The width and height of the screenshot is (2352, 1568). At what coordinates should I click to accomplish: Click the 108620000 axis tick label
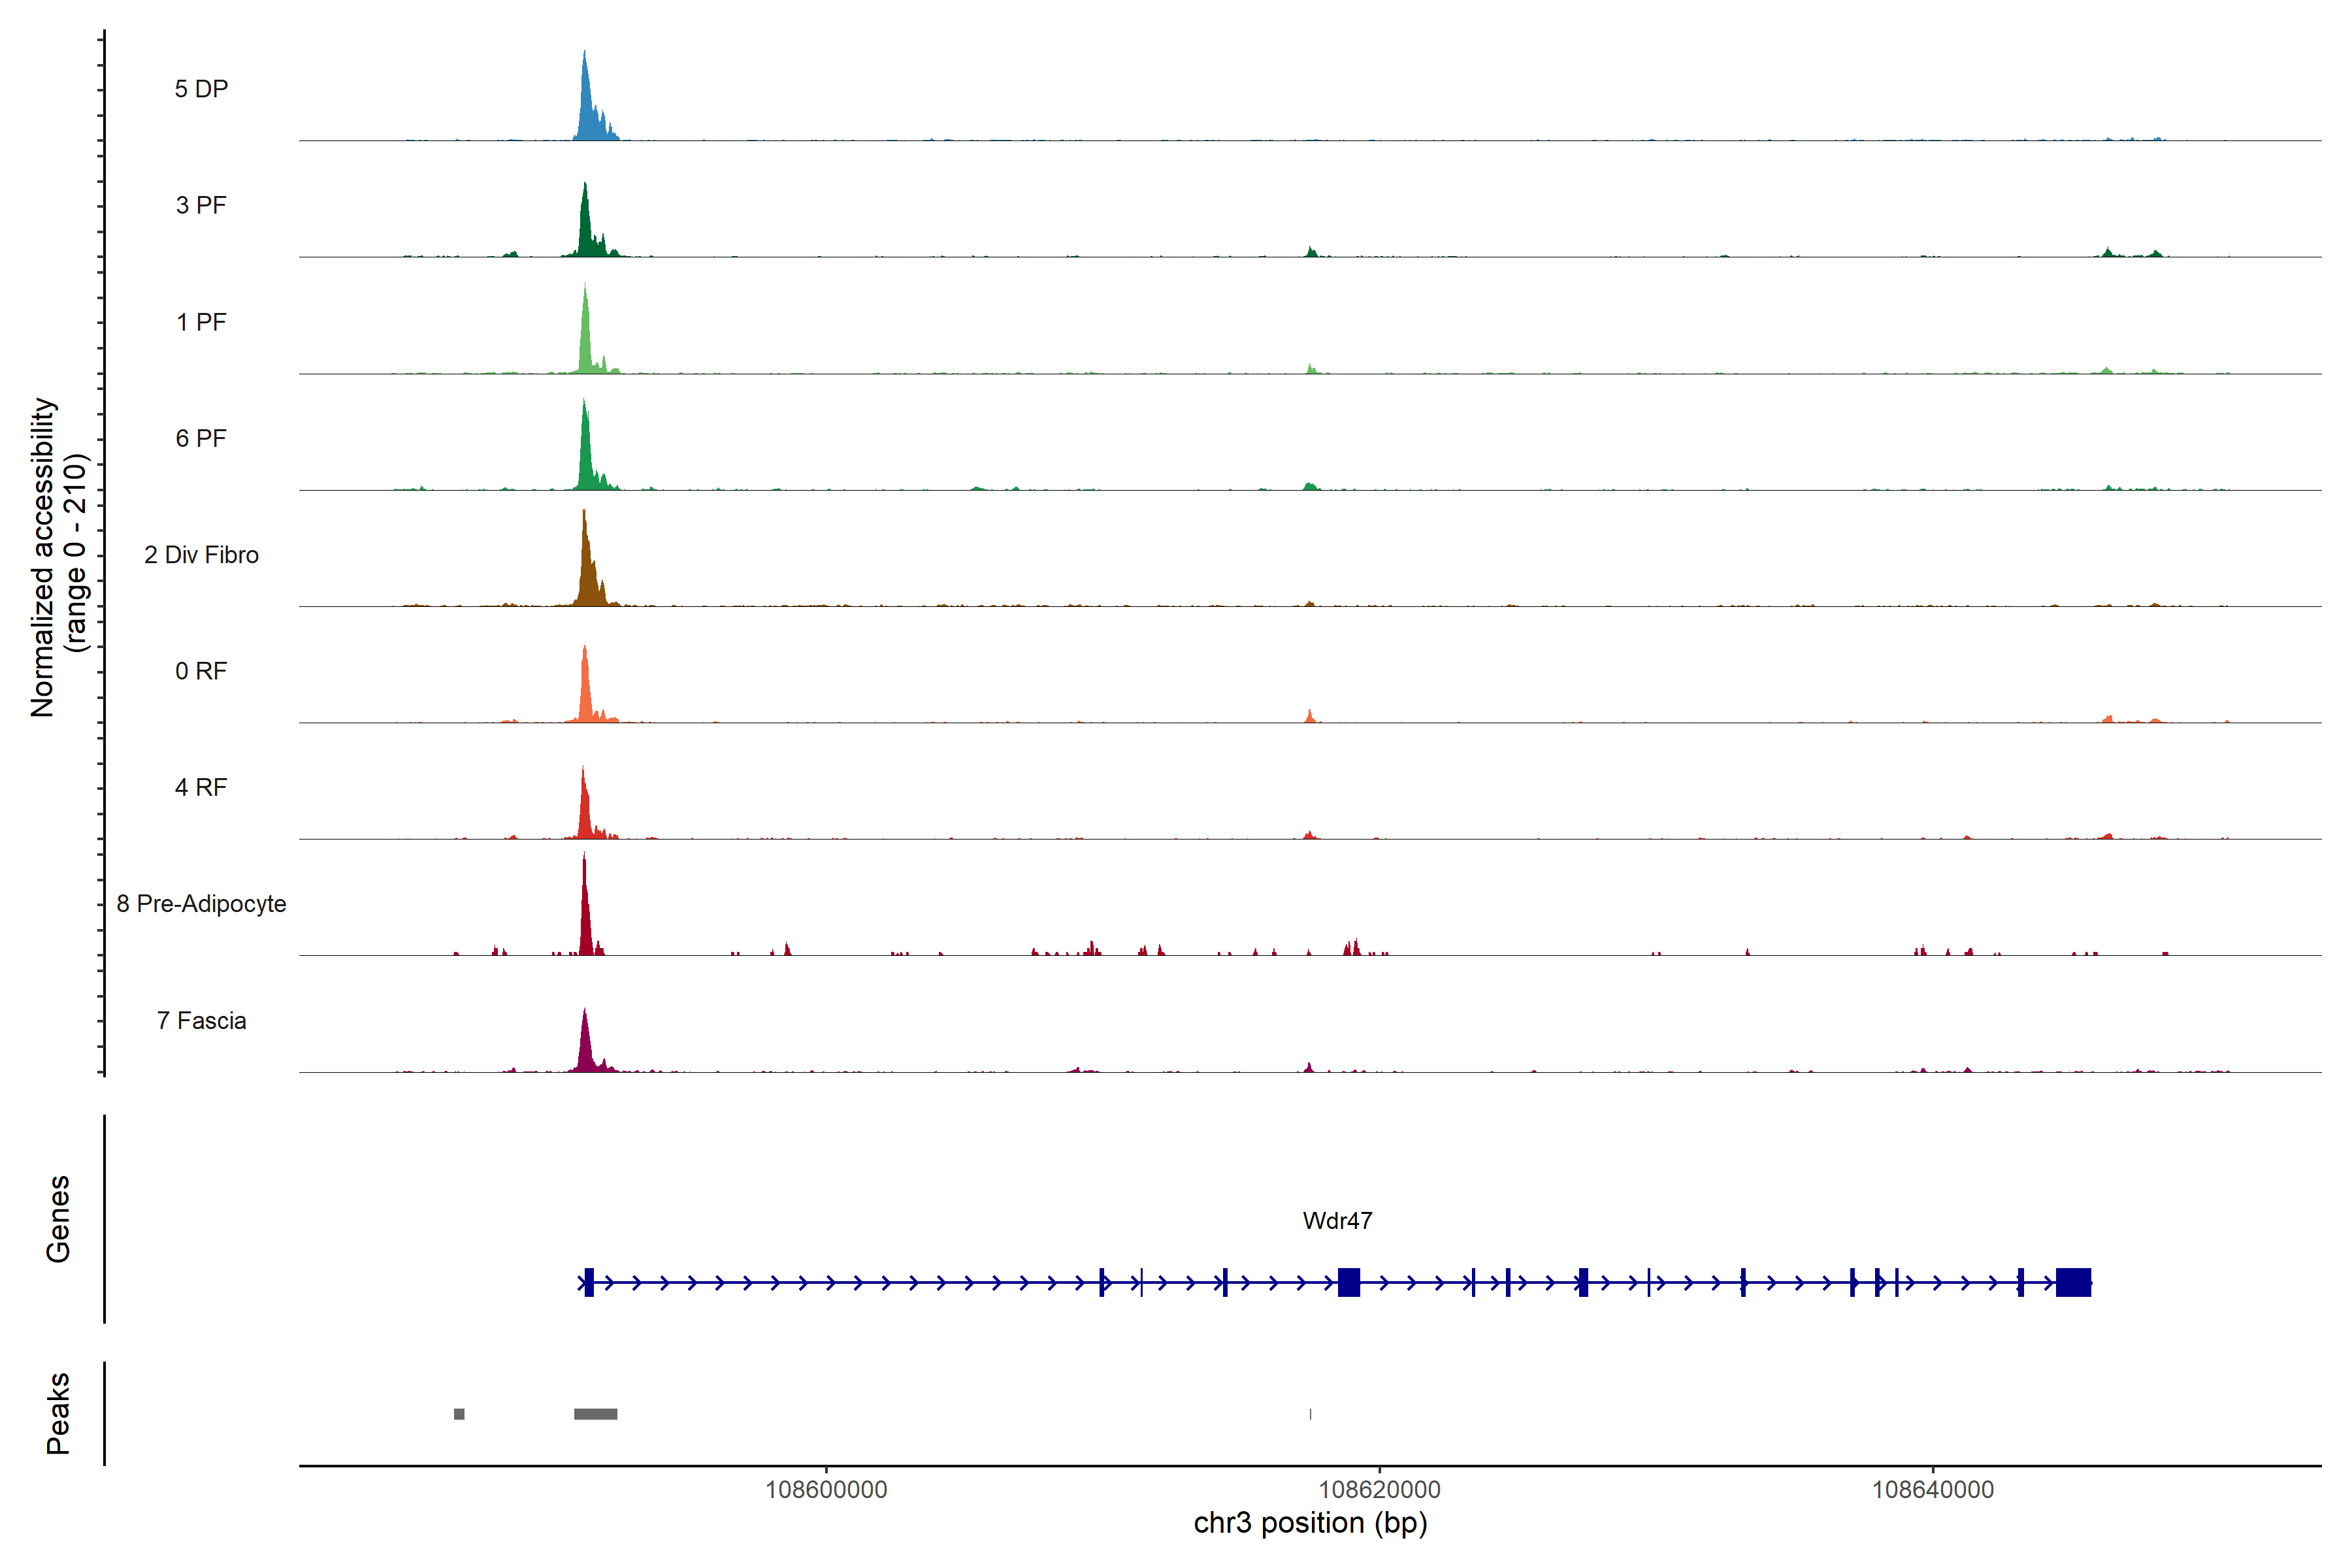1379,1489
